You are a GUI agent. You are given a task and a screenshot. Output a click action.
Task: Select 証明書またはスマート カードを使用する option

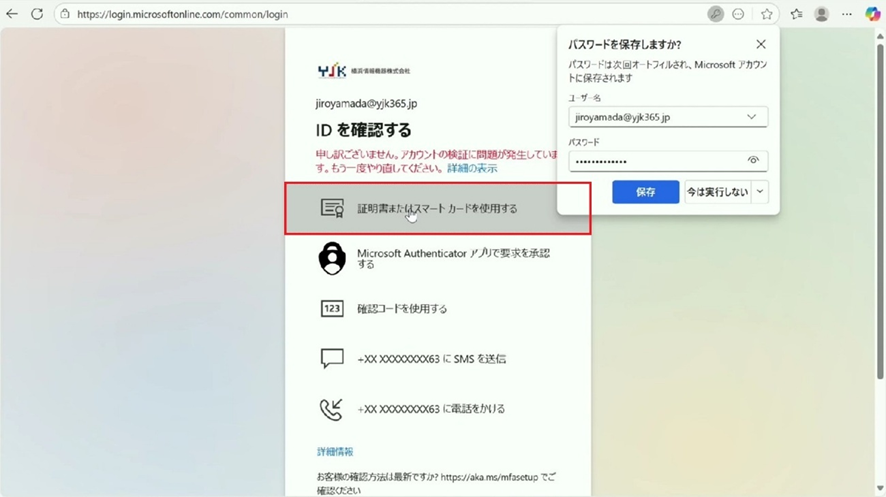coord(437,208)
